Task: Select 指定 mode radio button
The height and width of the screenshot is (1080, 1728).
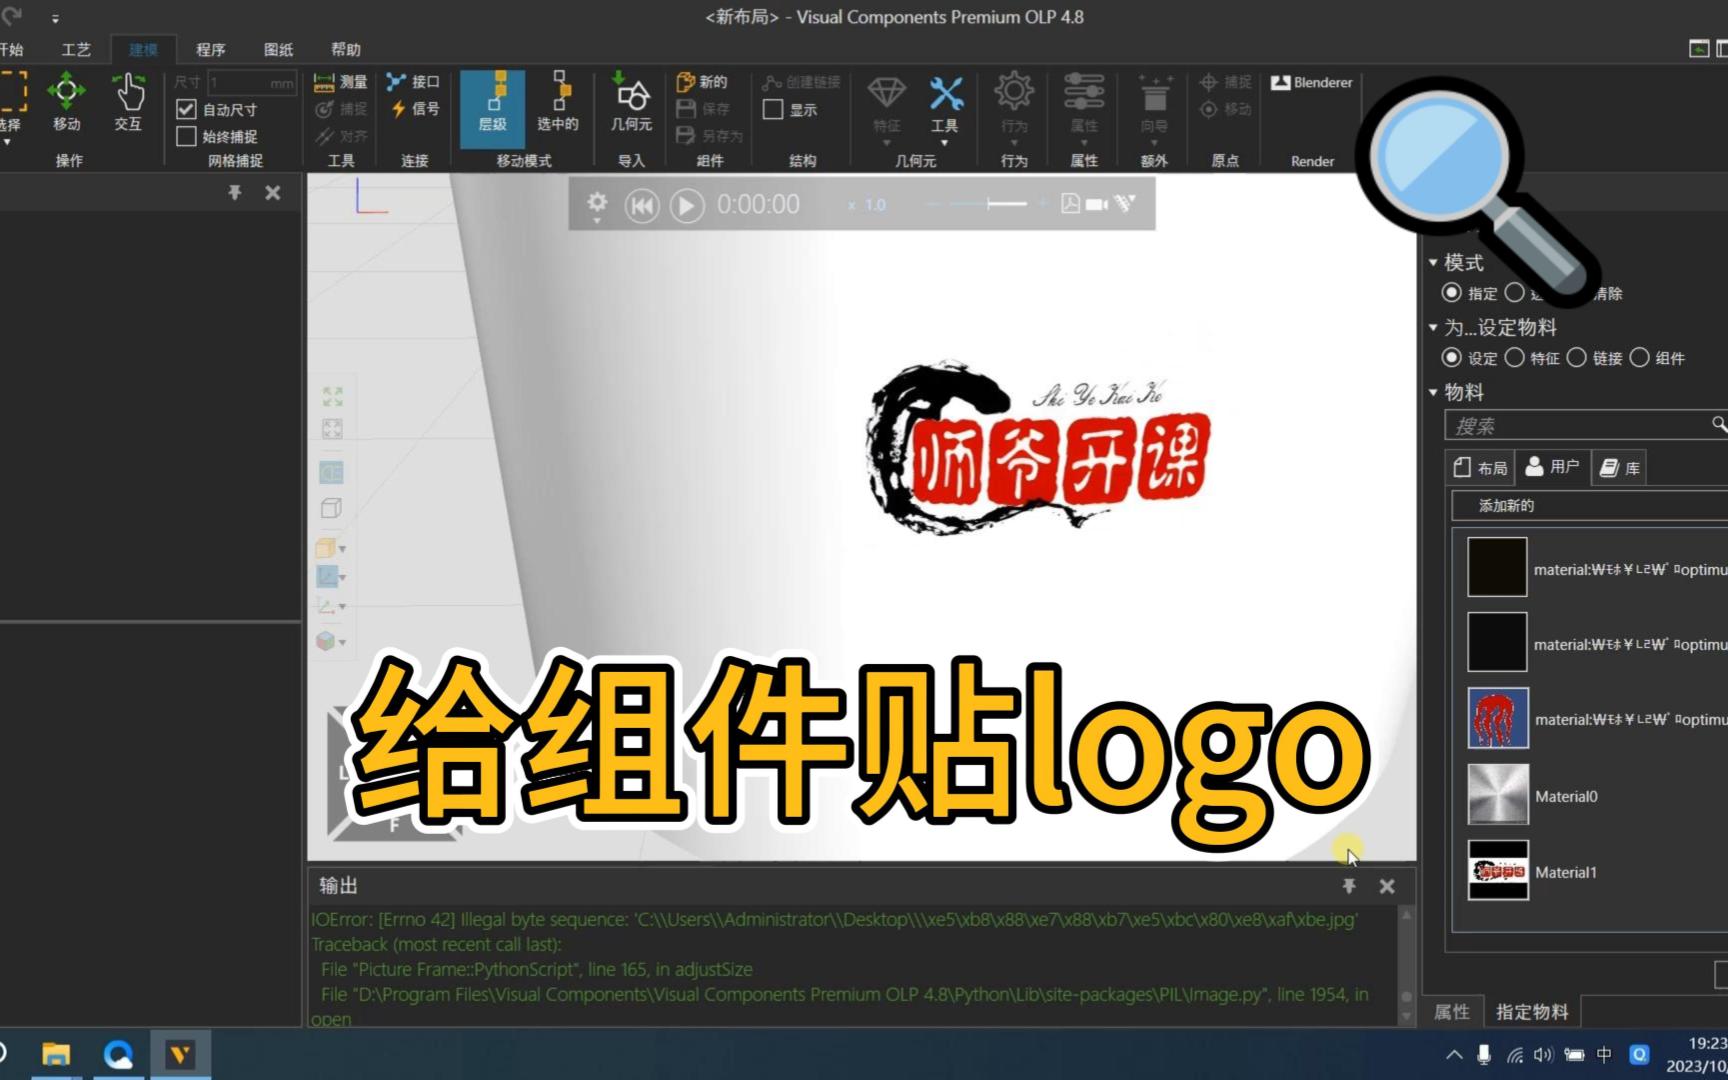Action: pyautogui.click(x=1452, y=293)
